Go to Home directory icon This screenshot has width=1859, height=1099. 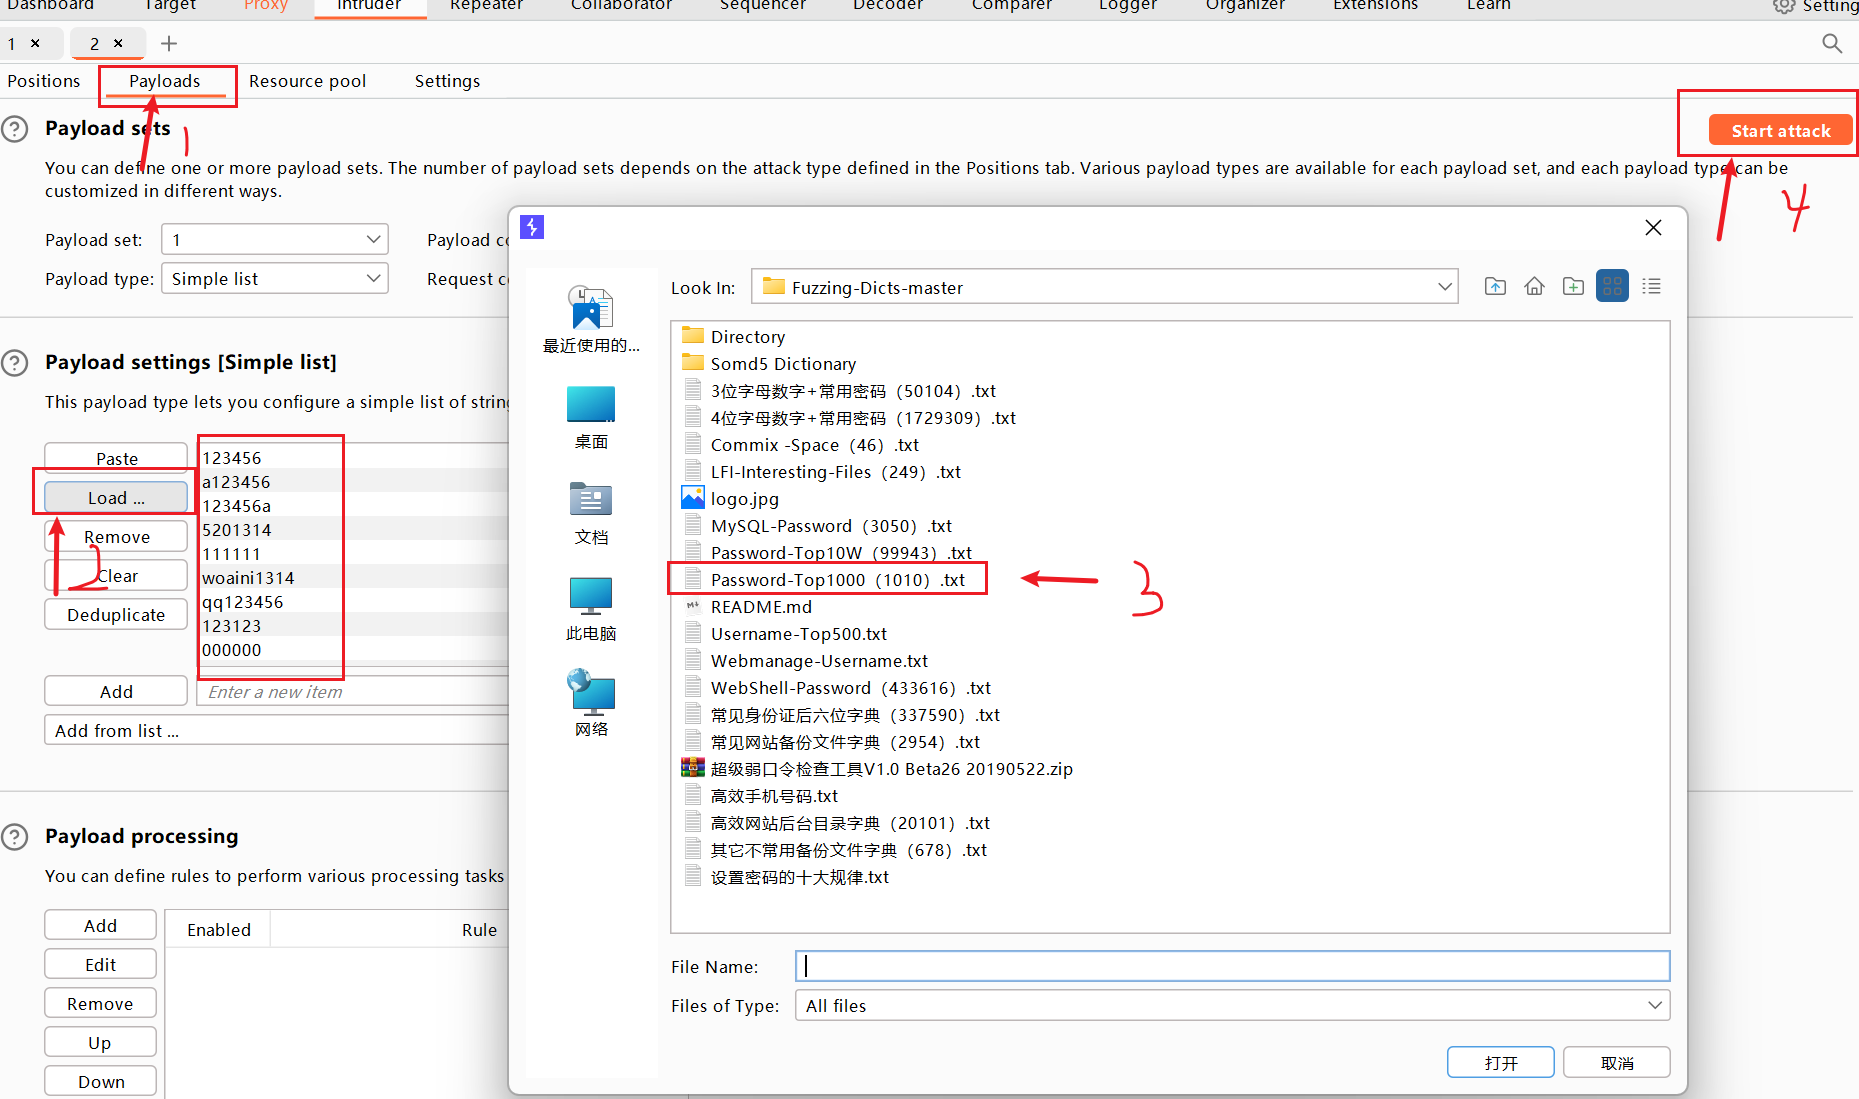click(x=1534, y=287)
